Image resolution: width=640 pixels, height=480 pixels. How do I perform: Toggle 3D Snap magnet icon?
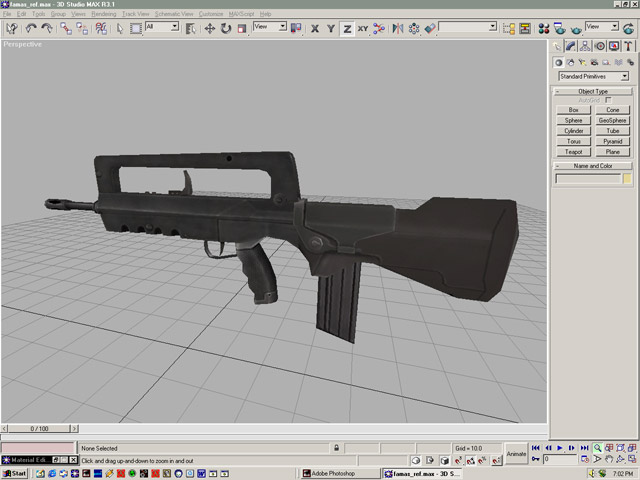(x=458, y=460)
